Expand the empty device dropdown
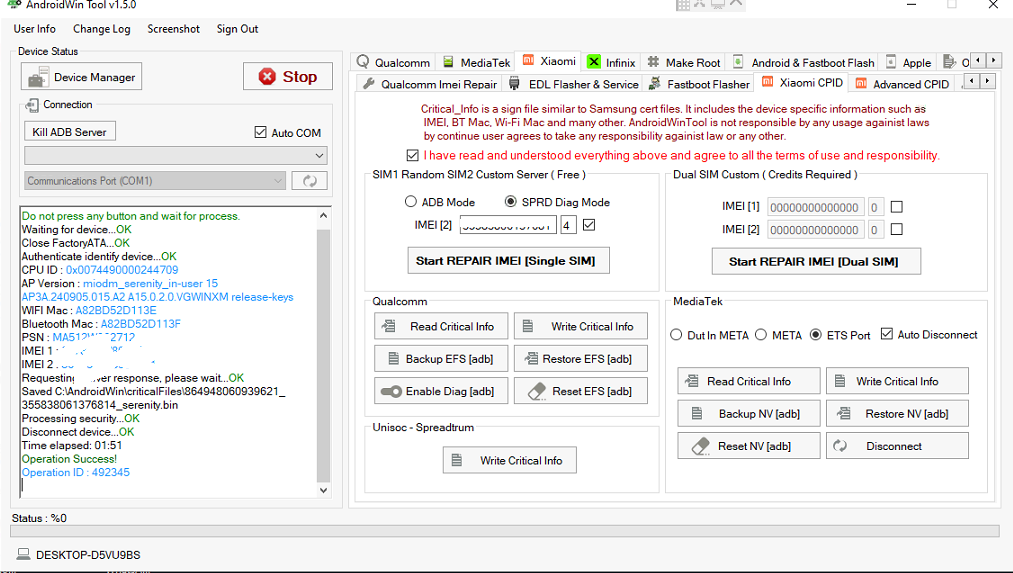Image resolution: width=1013 pixels, height=573 pixels. click(176, 156)
